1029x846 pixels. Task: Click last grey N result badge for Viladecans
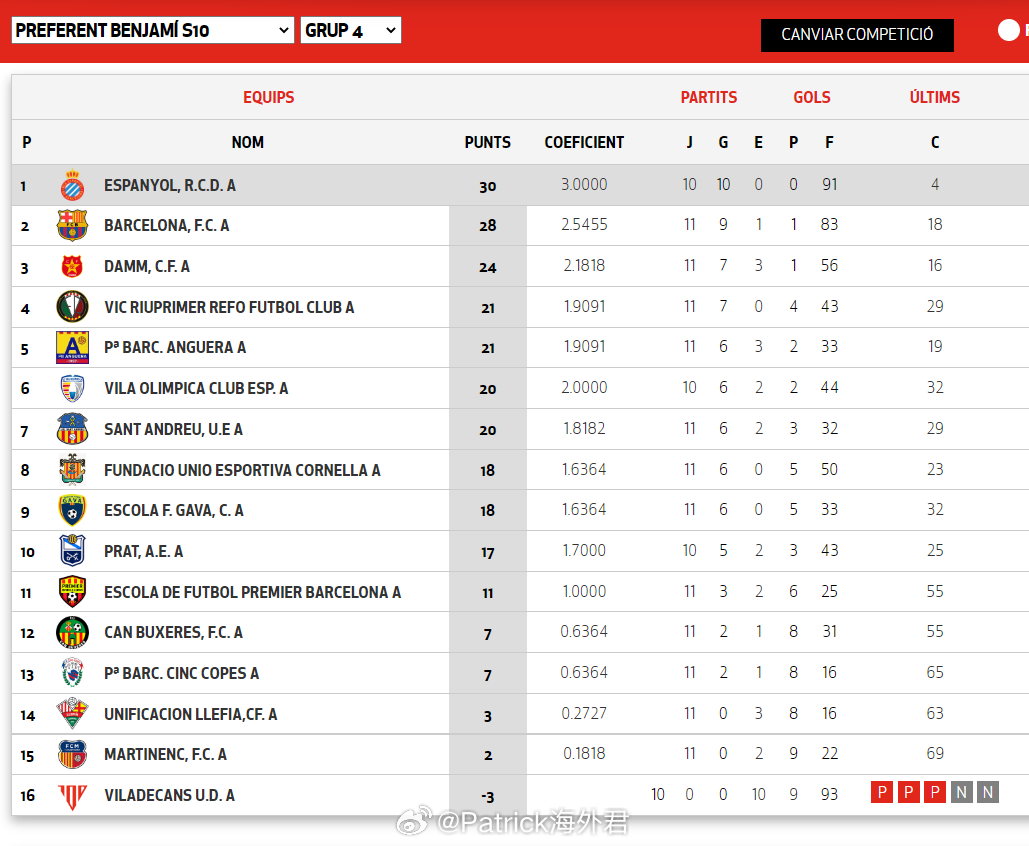tap(988, 792)
